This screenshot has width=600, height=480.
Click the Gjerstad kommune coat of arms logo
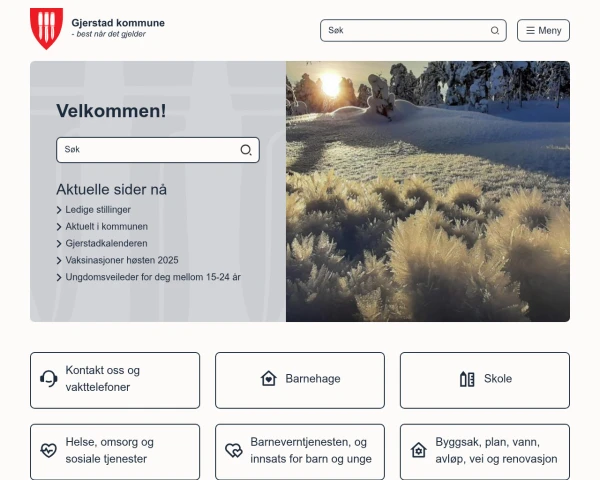(x=46, y=29)
